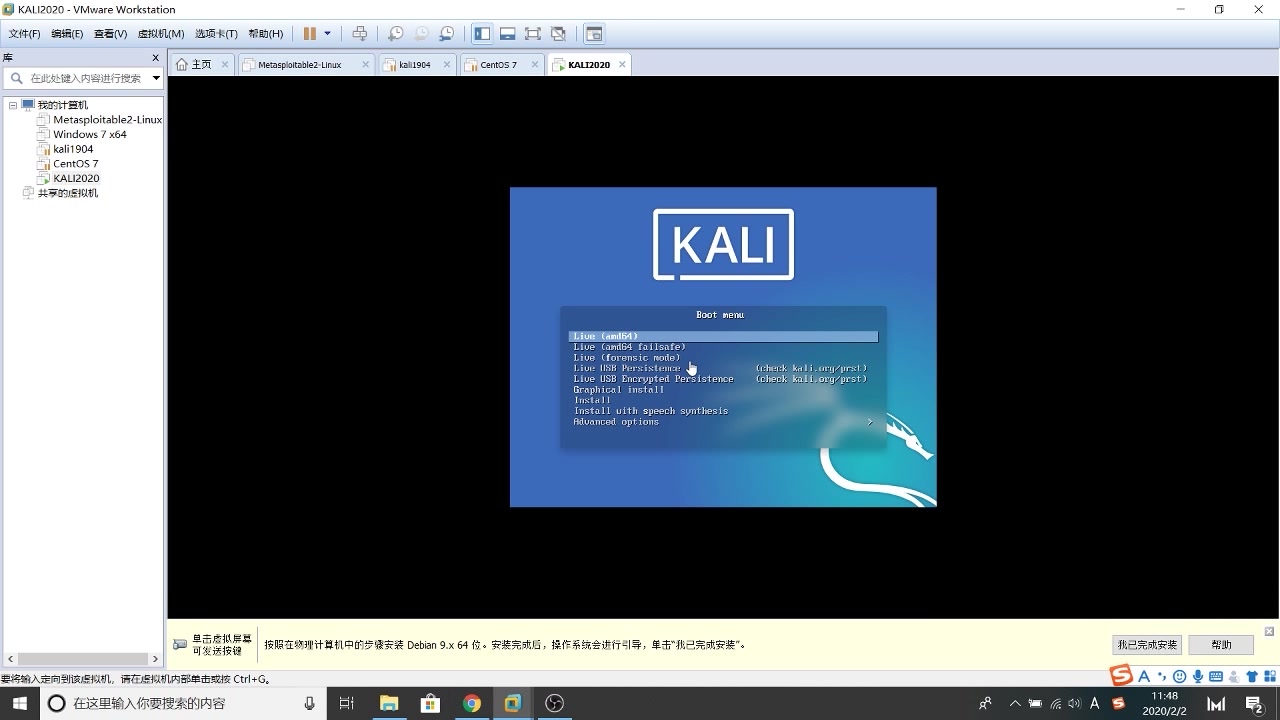The image size is (1280, 720).
Task: Open File Explorer from the taskbar
Action: click(389, 703)
